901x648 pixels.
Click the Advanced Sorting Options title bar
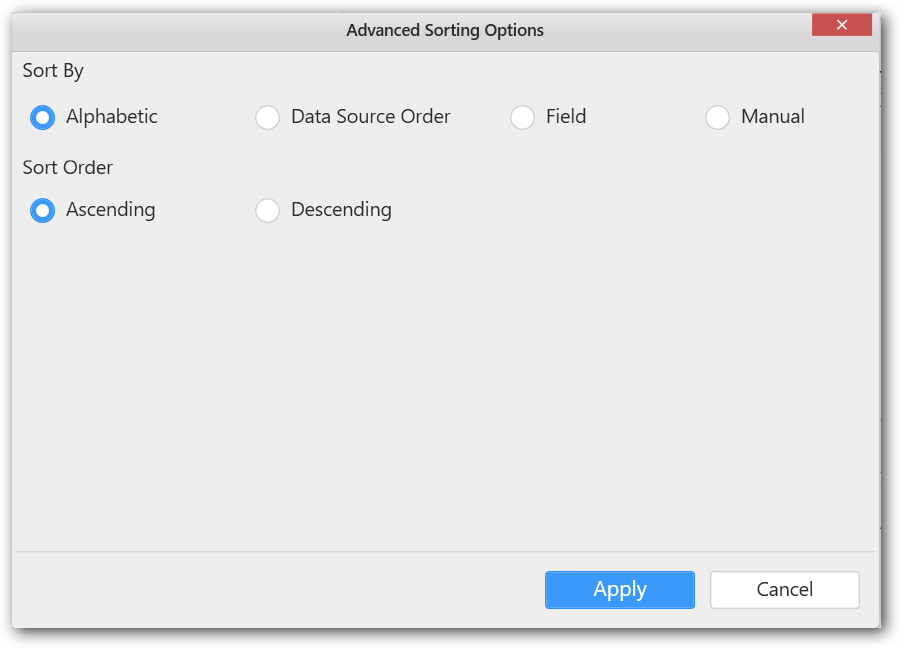[x=445, y=31]
